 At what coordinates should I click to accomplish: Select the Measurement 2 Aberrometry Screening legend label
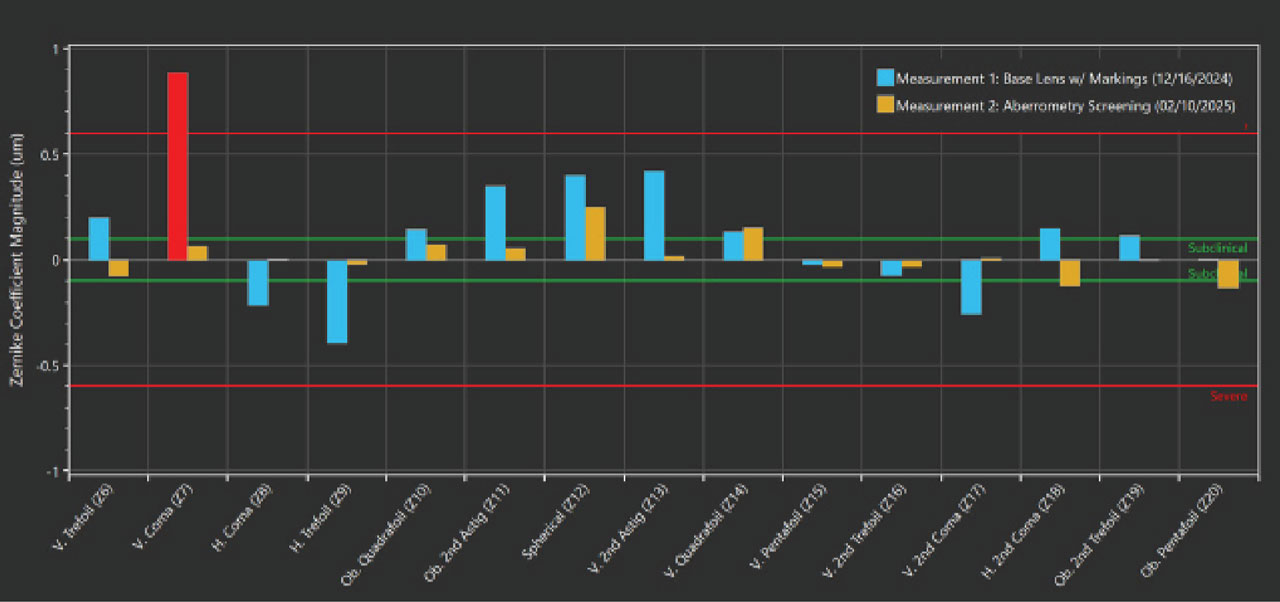click(1064, 105)
